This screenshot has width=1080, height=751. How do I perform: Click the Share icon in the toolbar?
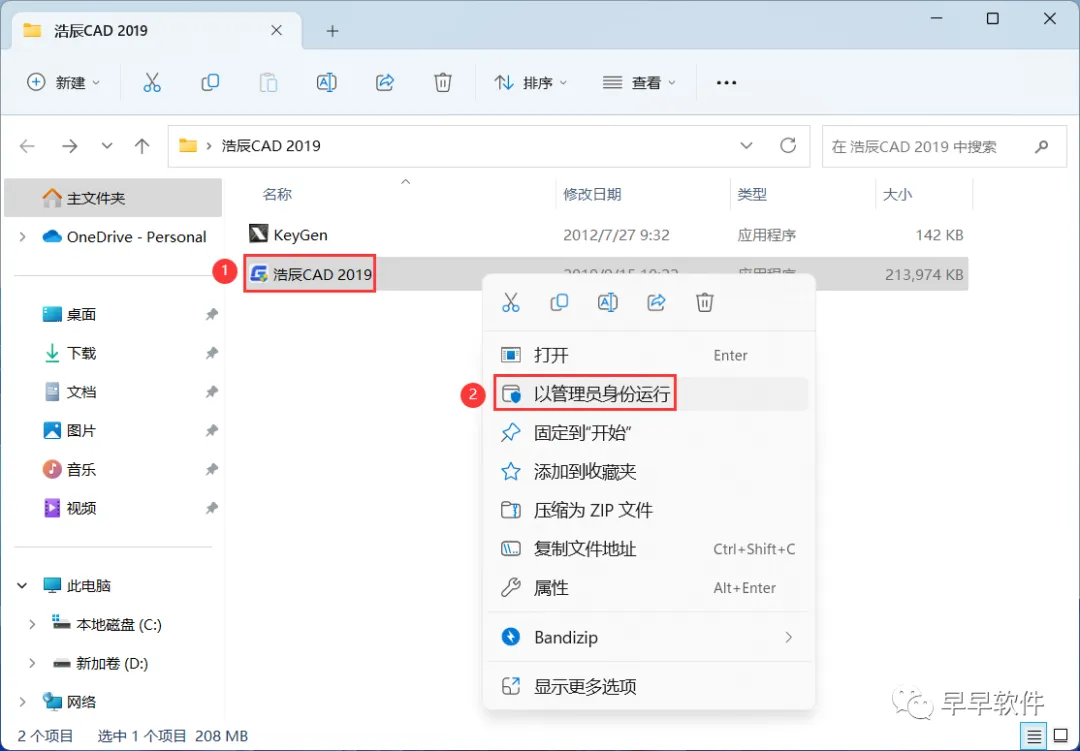(x=384, y=83)
